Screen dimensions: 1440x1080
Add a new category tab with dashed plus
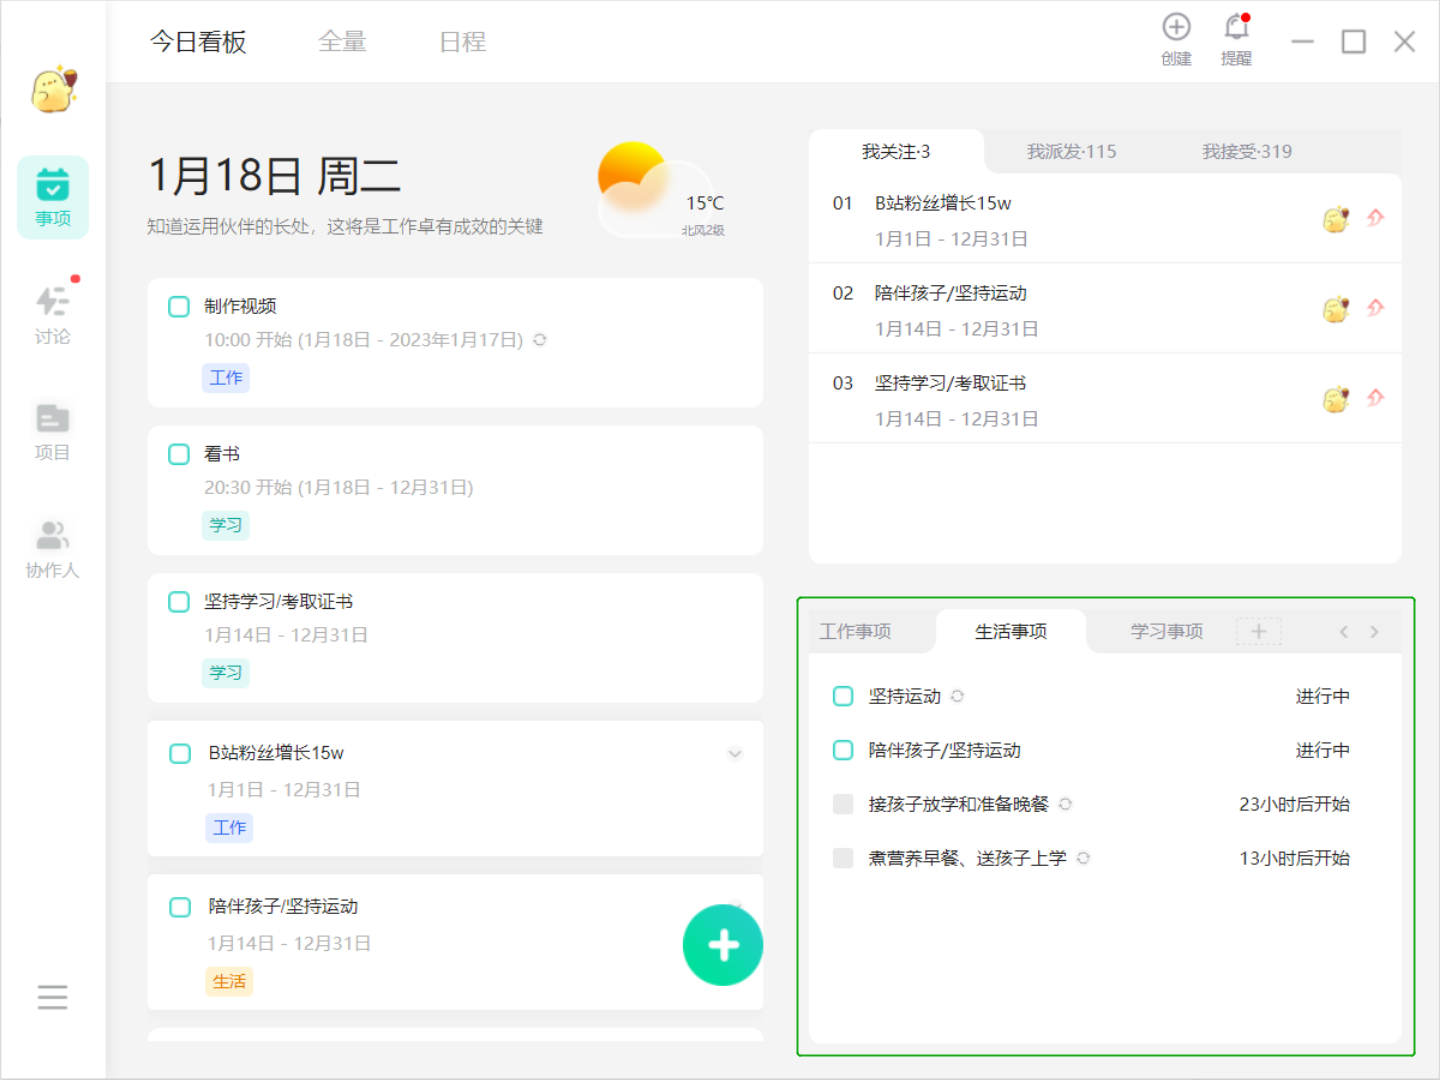click(x=1258, y=632)
